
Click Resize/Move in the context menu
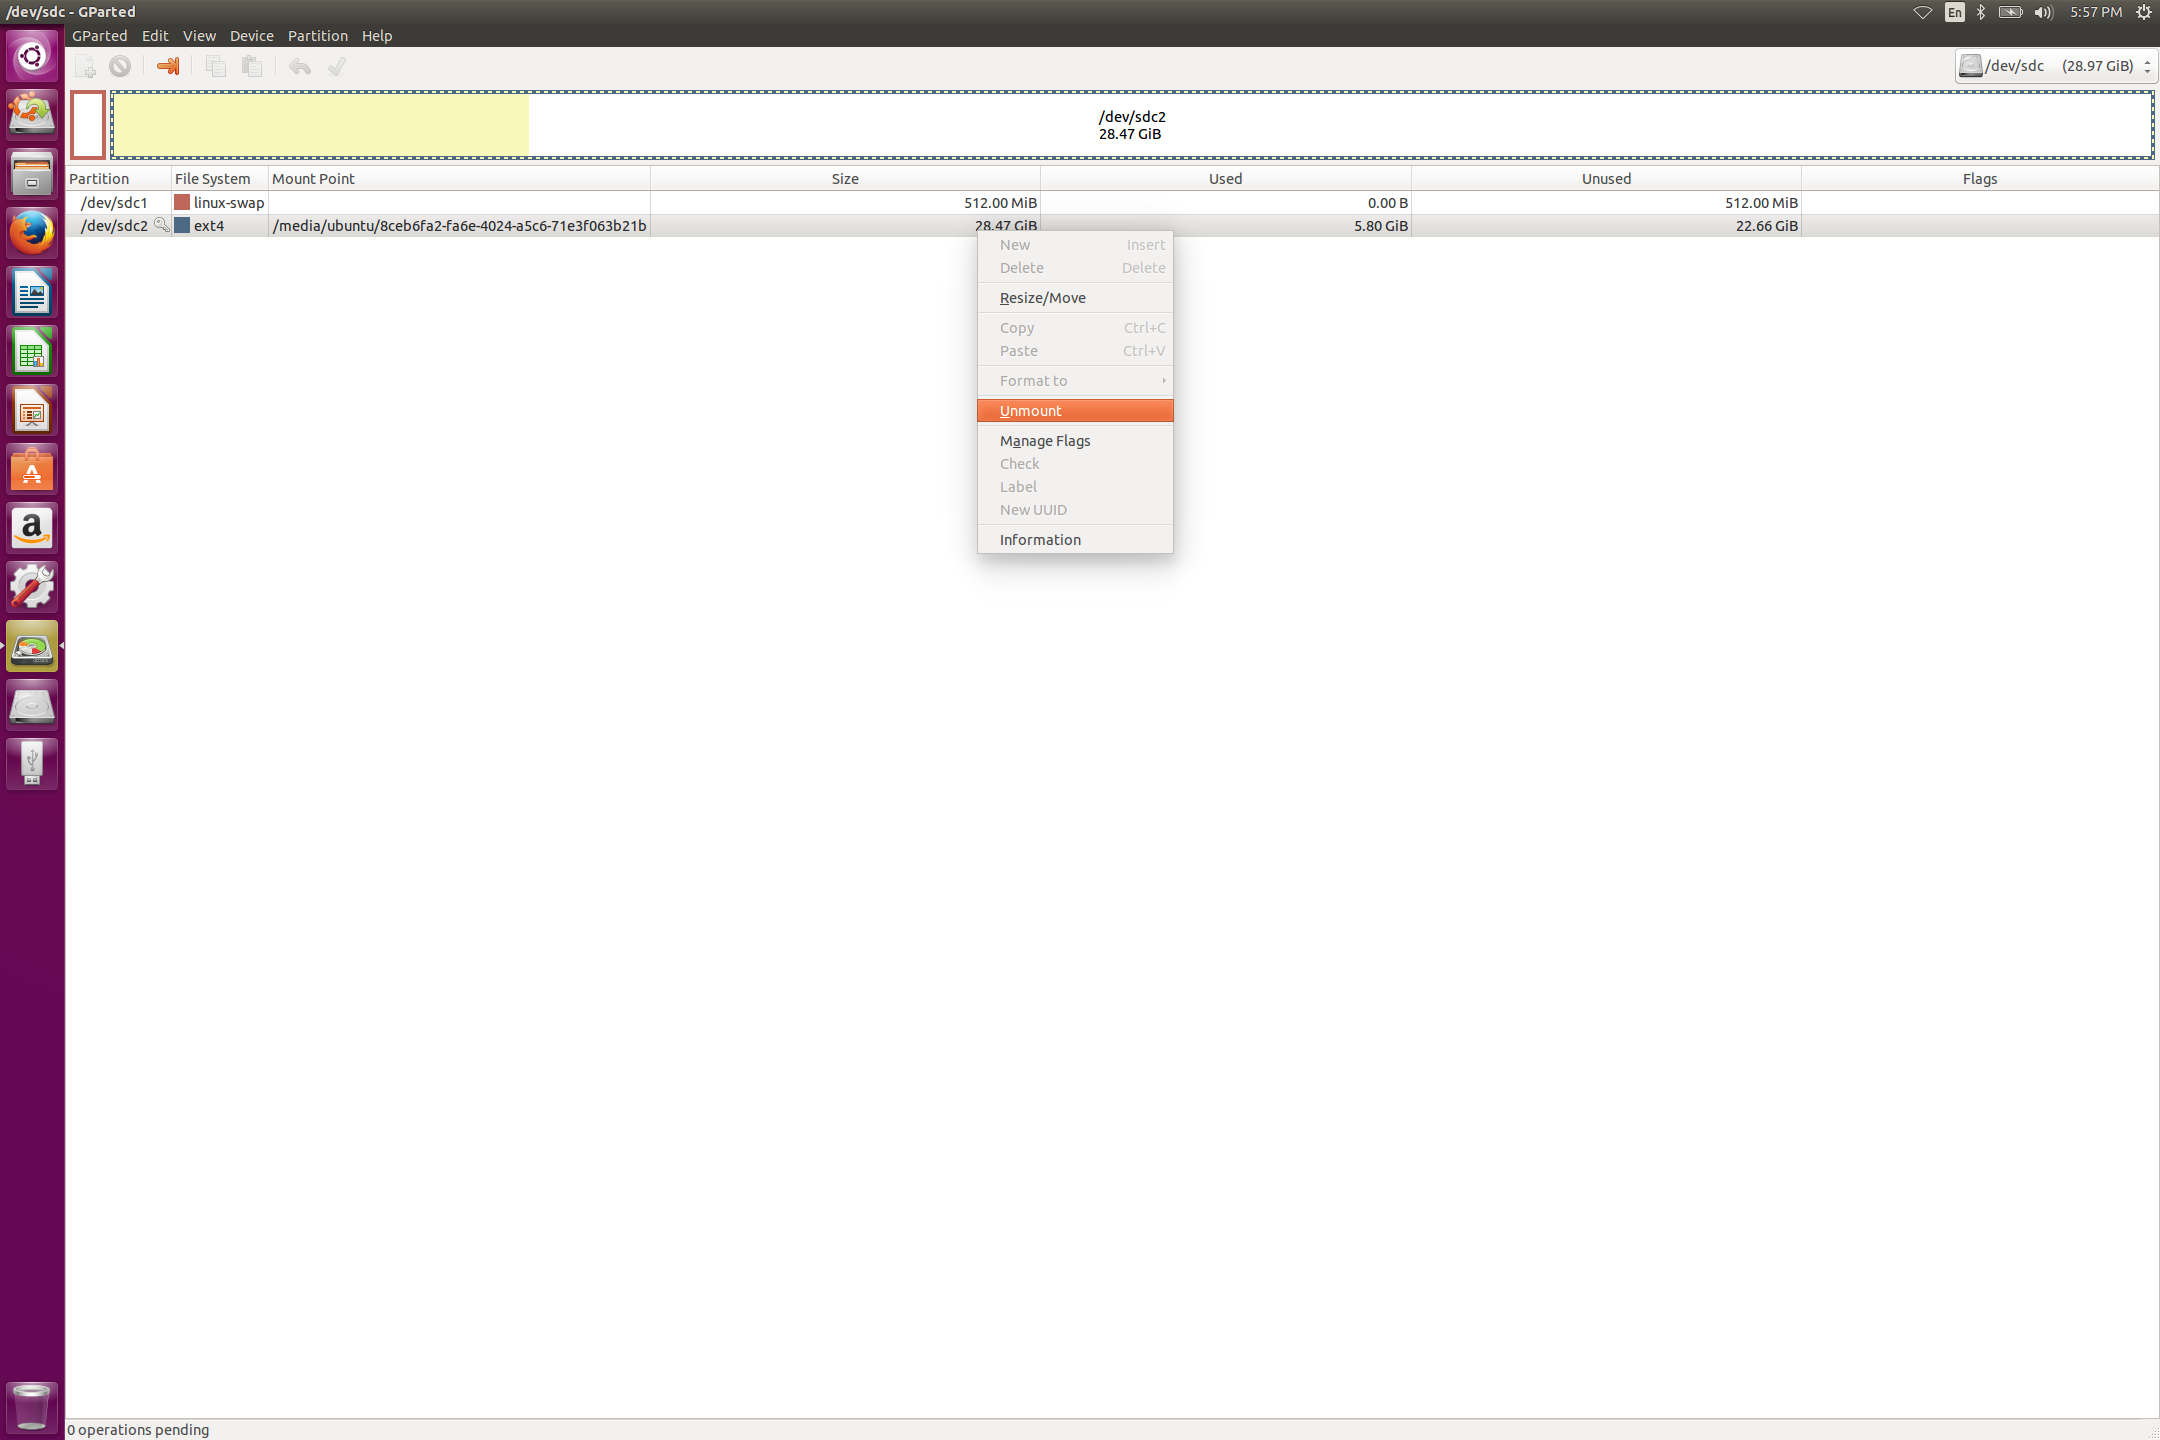click(1043, 298)
